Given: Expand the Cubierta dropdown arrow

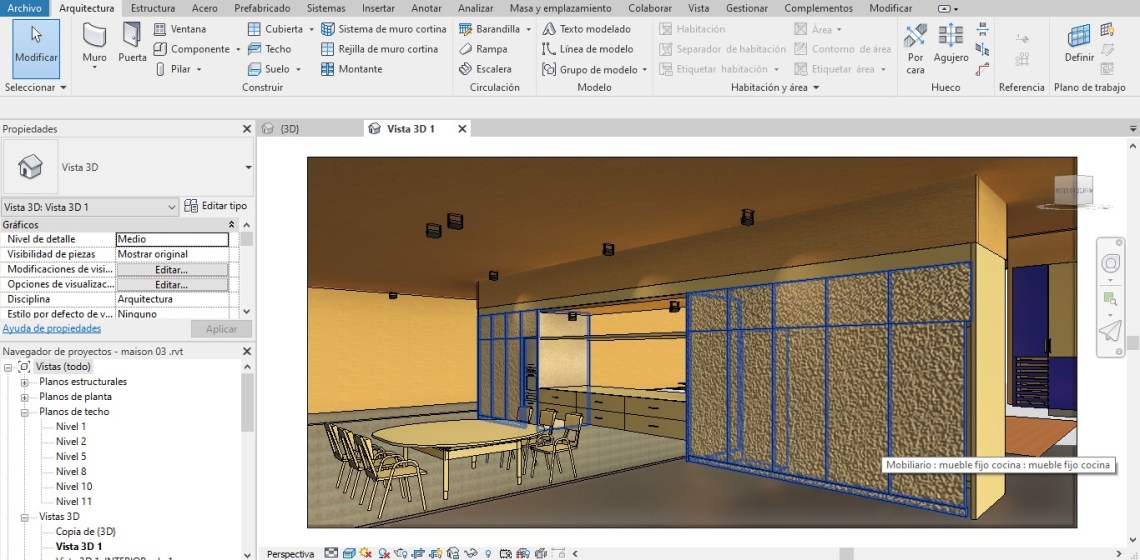Looking at the screenshot, I should [x=311, y=30].
